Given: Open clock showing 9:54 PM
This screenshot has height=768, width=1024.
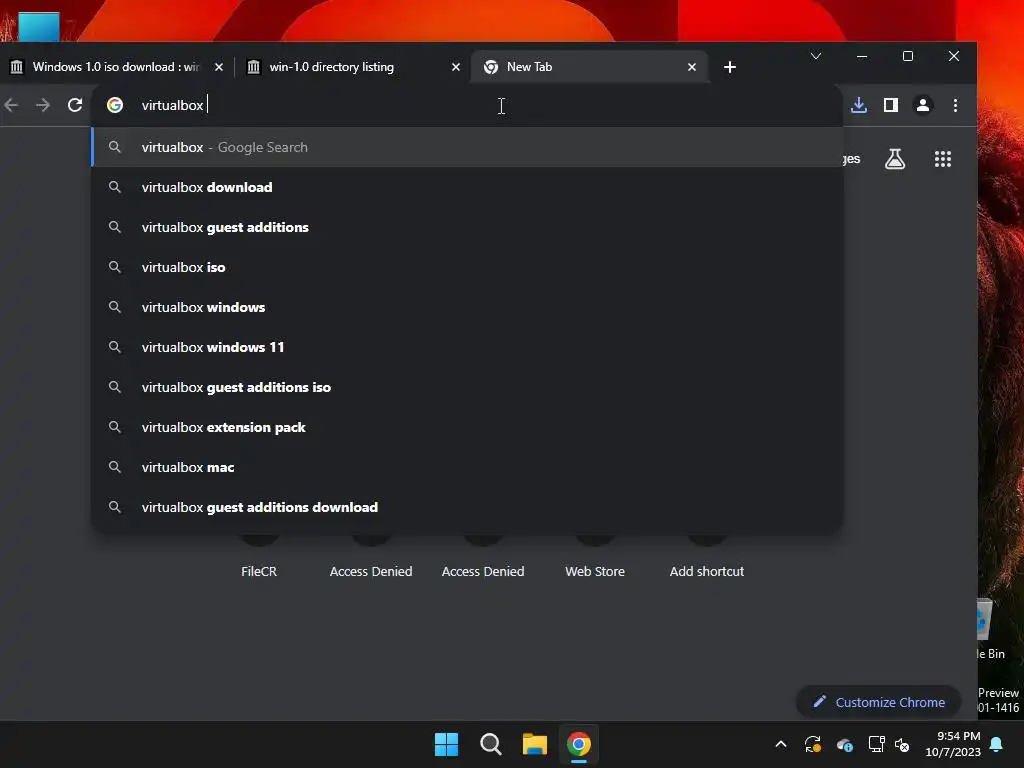Looking at the screenshot, I should 953,744.
